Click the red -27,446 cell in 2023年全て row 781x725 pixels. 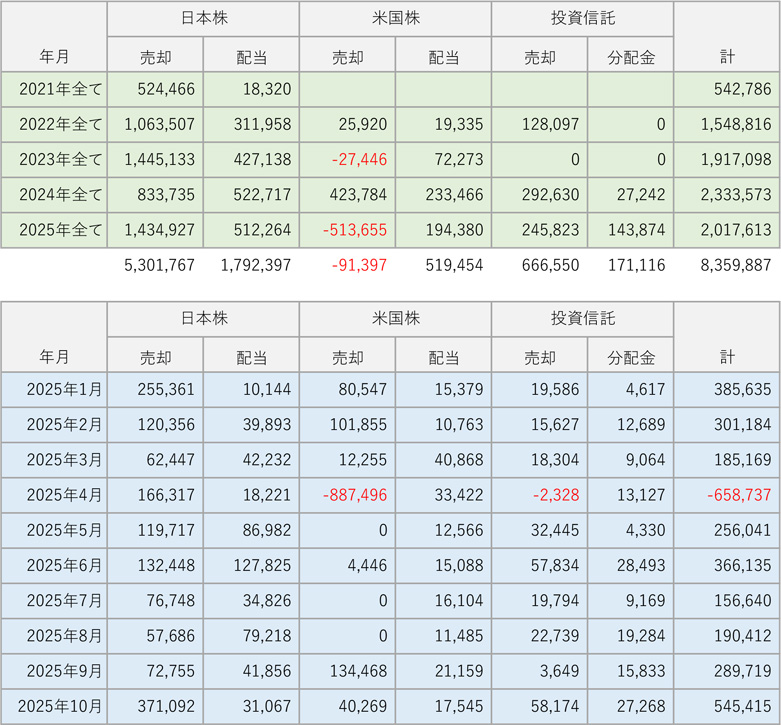(348, 160)
